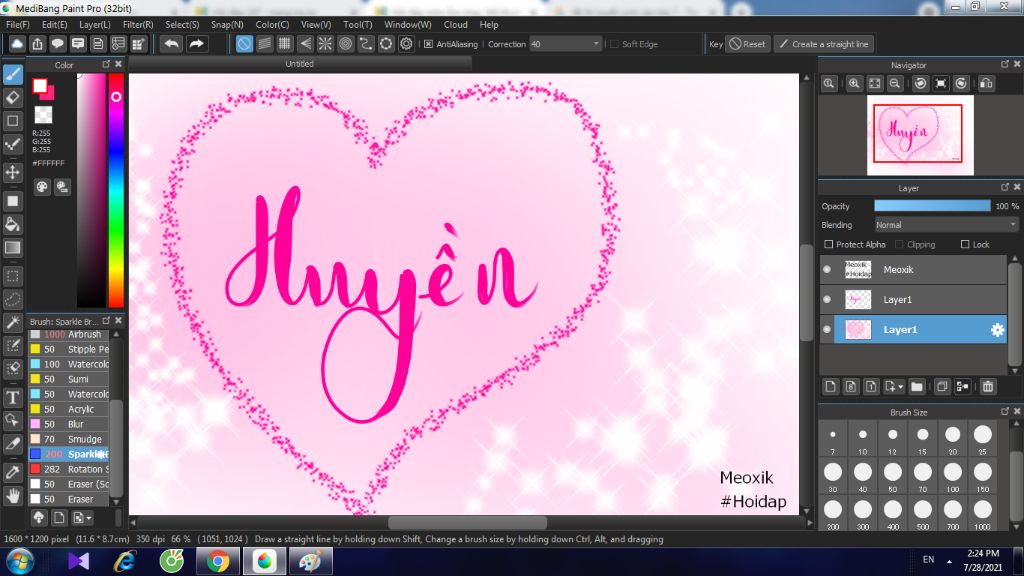Select the Acrylic brush
Image resolution: width=1024 pixels, height=576 pixels.
coord(69,409)
